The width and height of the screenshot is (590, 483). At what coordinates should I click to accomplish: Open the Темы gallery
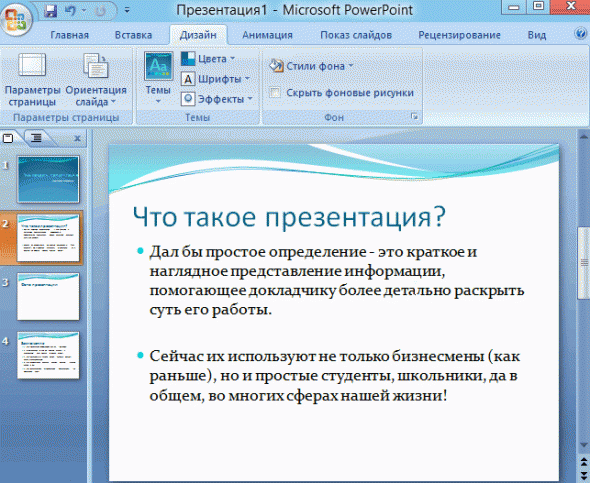158,78
